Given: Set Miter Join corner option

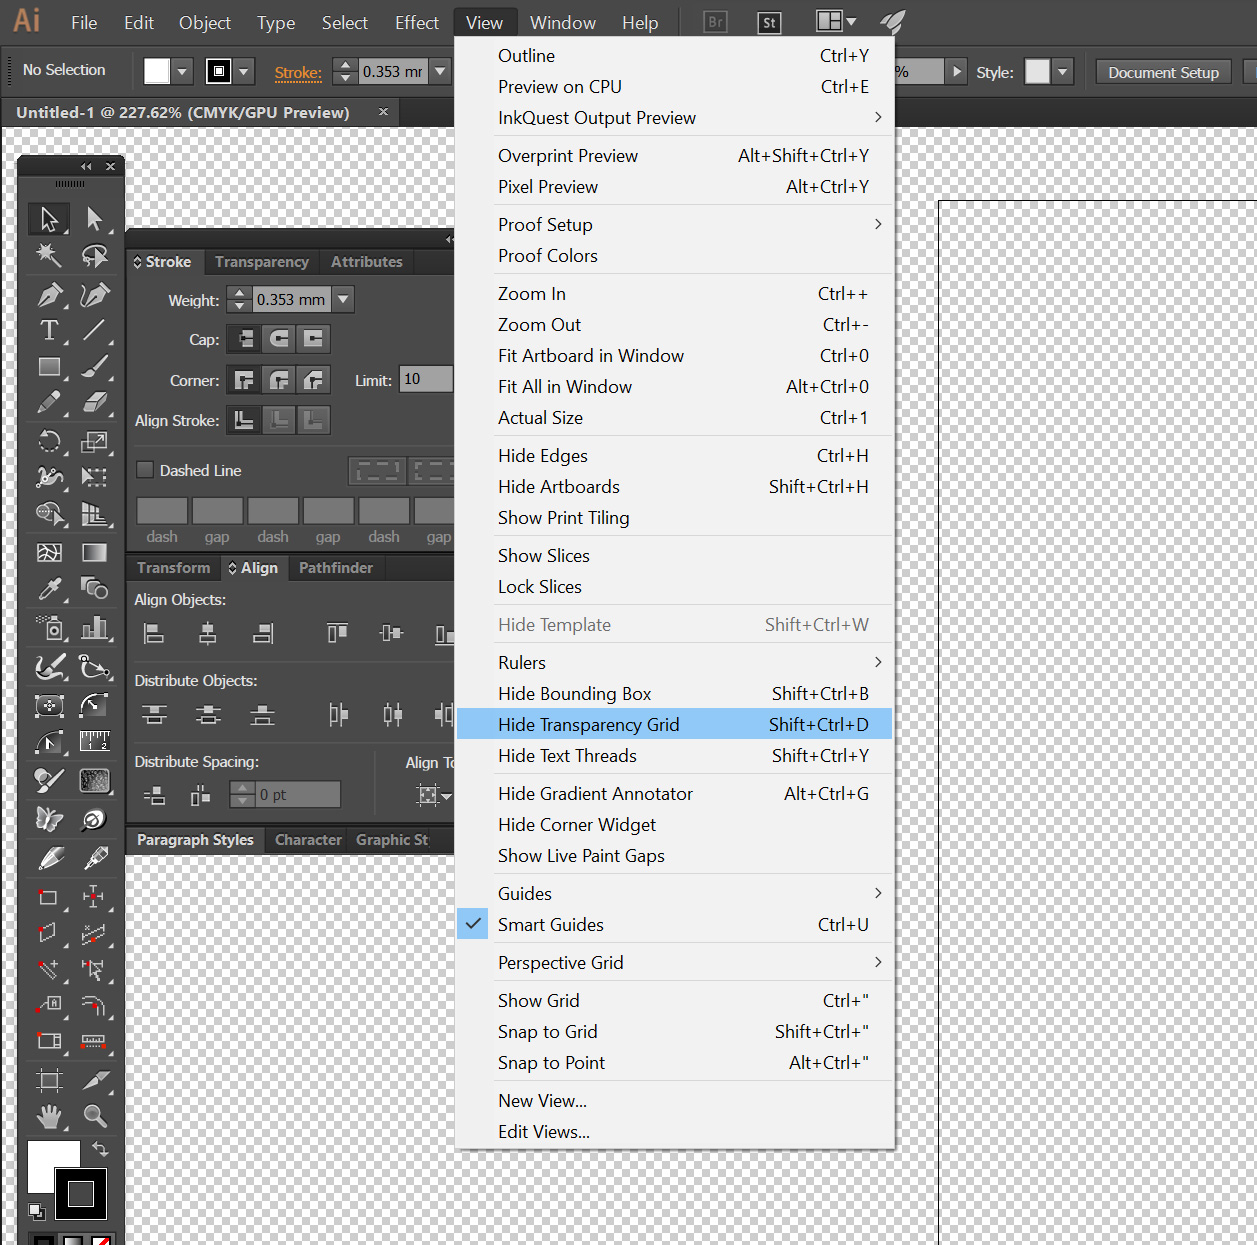Looking at the screenshot, I should 245,380.
